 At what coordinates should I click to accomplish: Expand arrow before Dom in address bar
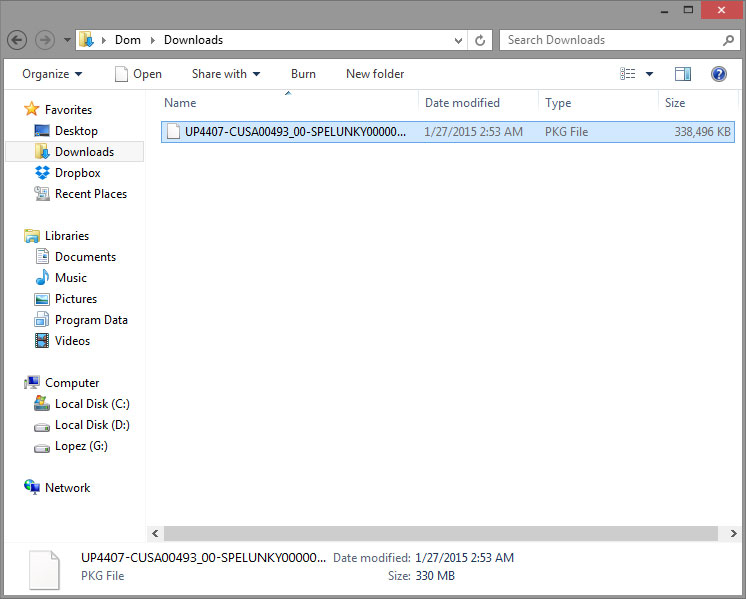[104, 40]
